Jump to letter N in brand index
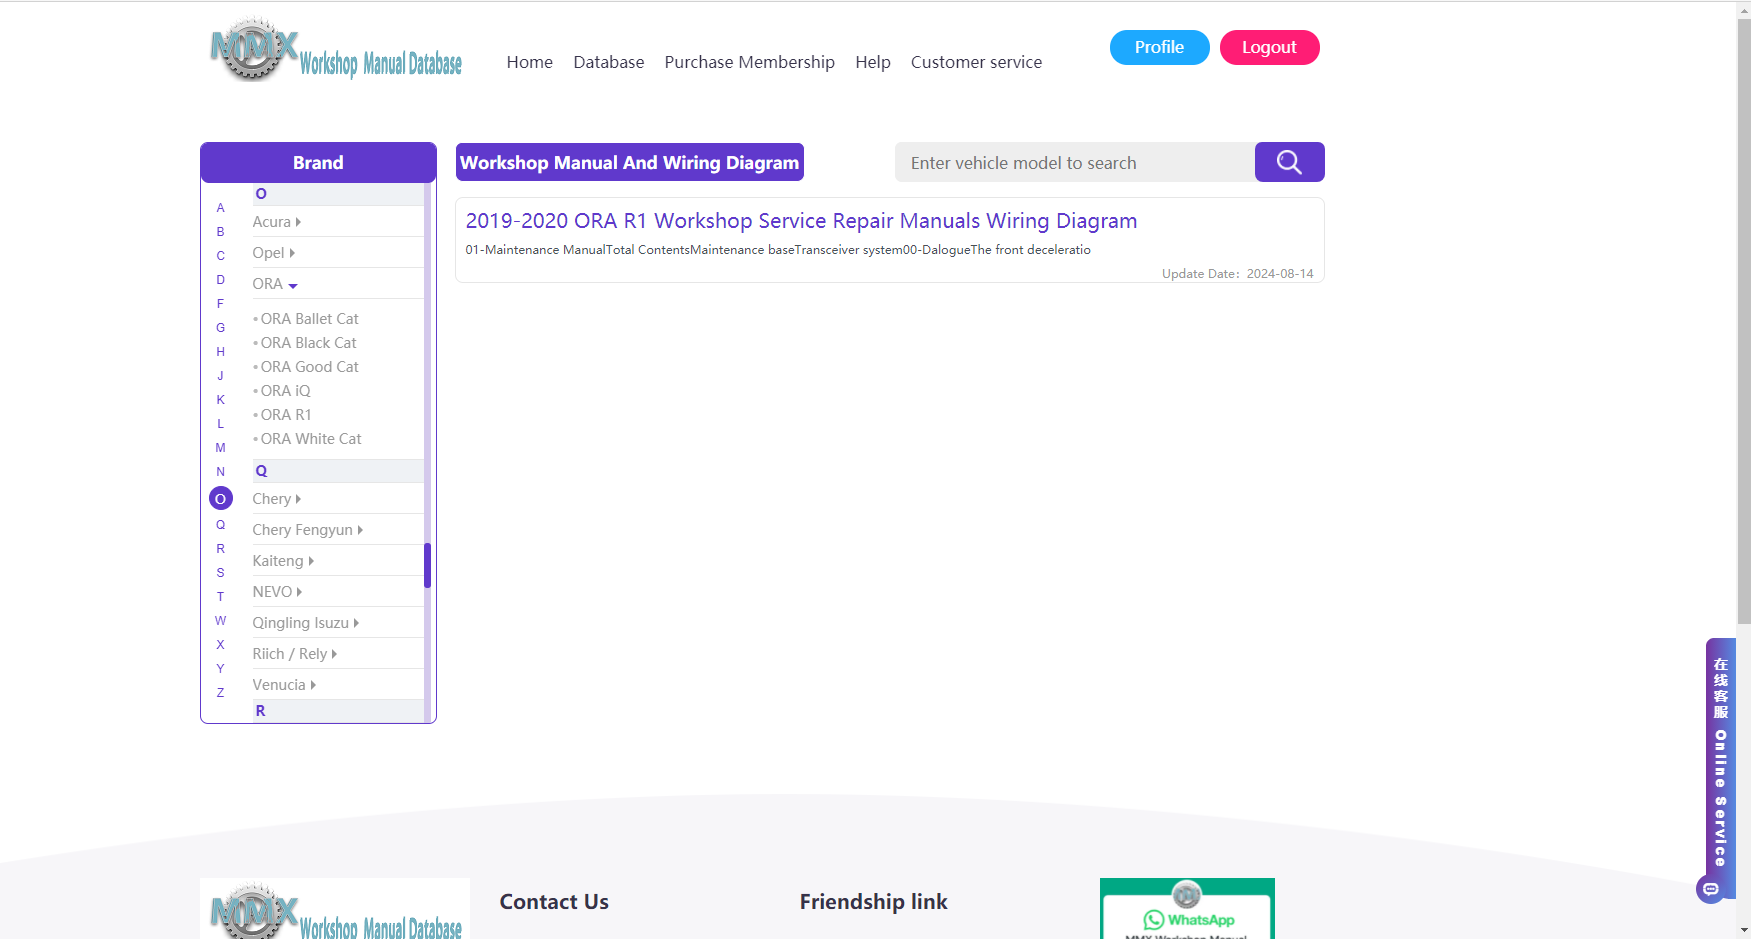The width and height of the screenshot is (1751, 939). [x=221, y=472]
